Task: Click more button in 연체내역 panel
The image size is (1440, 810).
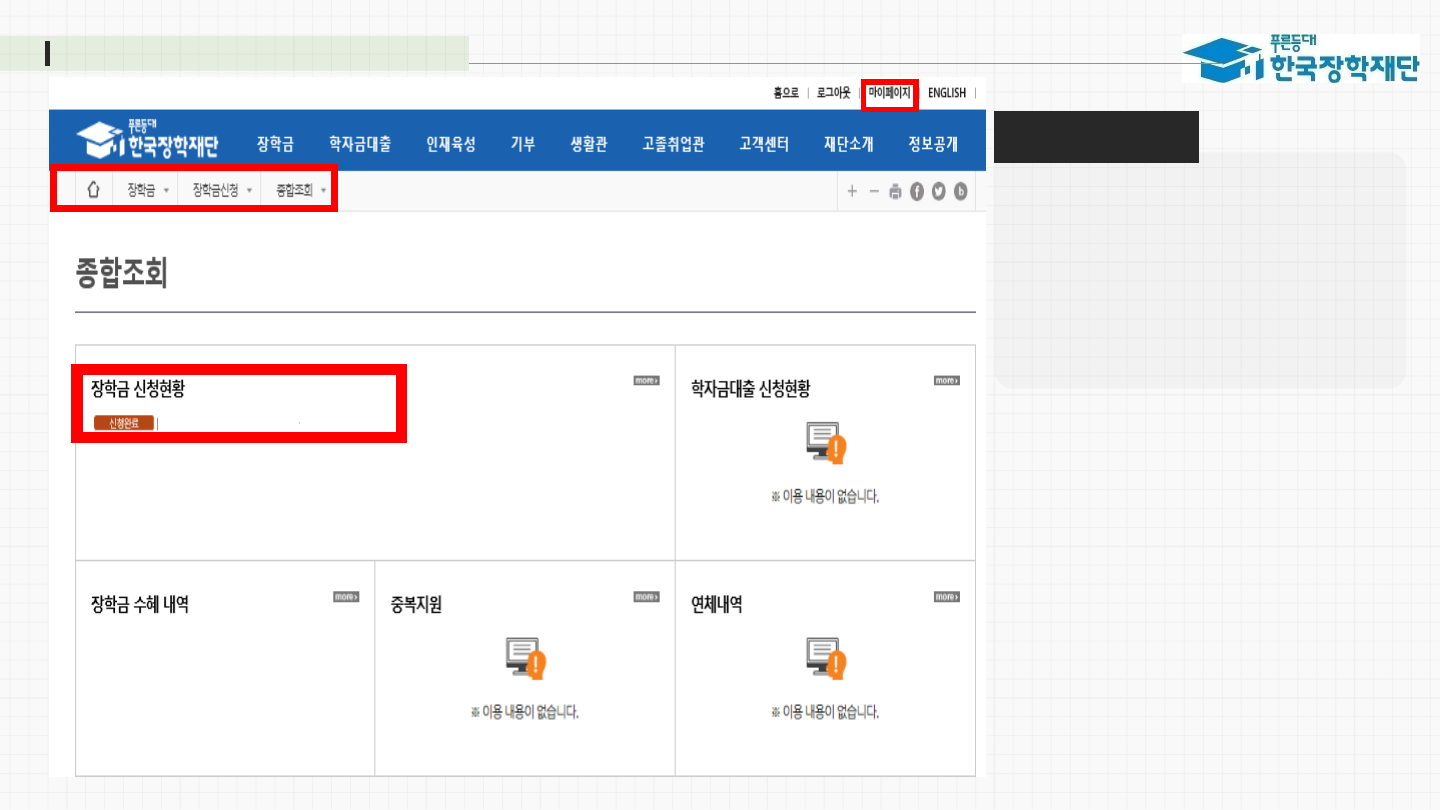Action: click(x=946, y=597)
